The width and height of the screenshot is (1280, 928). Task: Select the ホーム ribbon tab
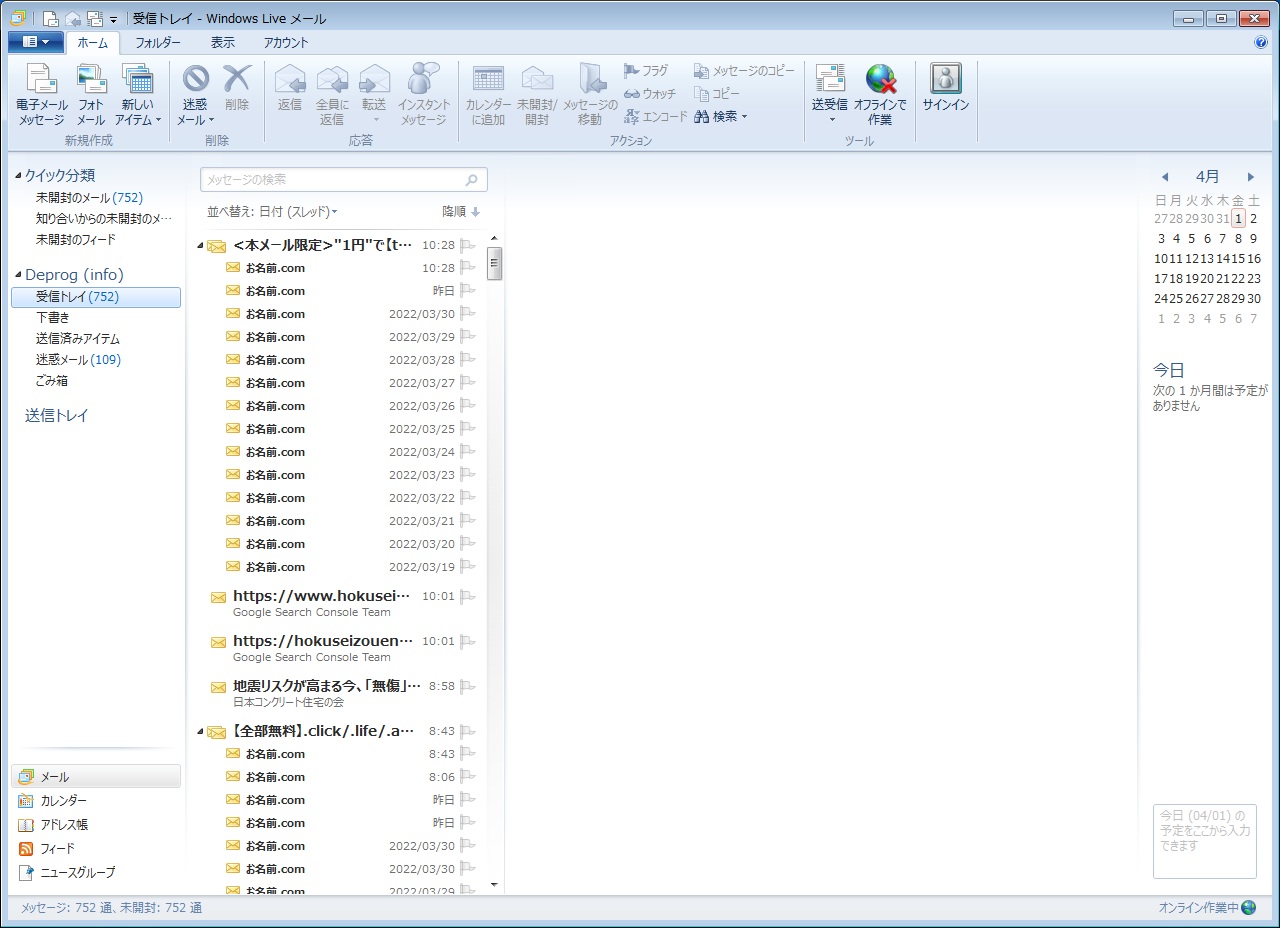[x=93, y=43]
